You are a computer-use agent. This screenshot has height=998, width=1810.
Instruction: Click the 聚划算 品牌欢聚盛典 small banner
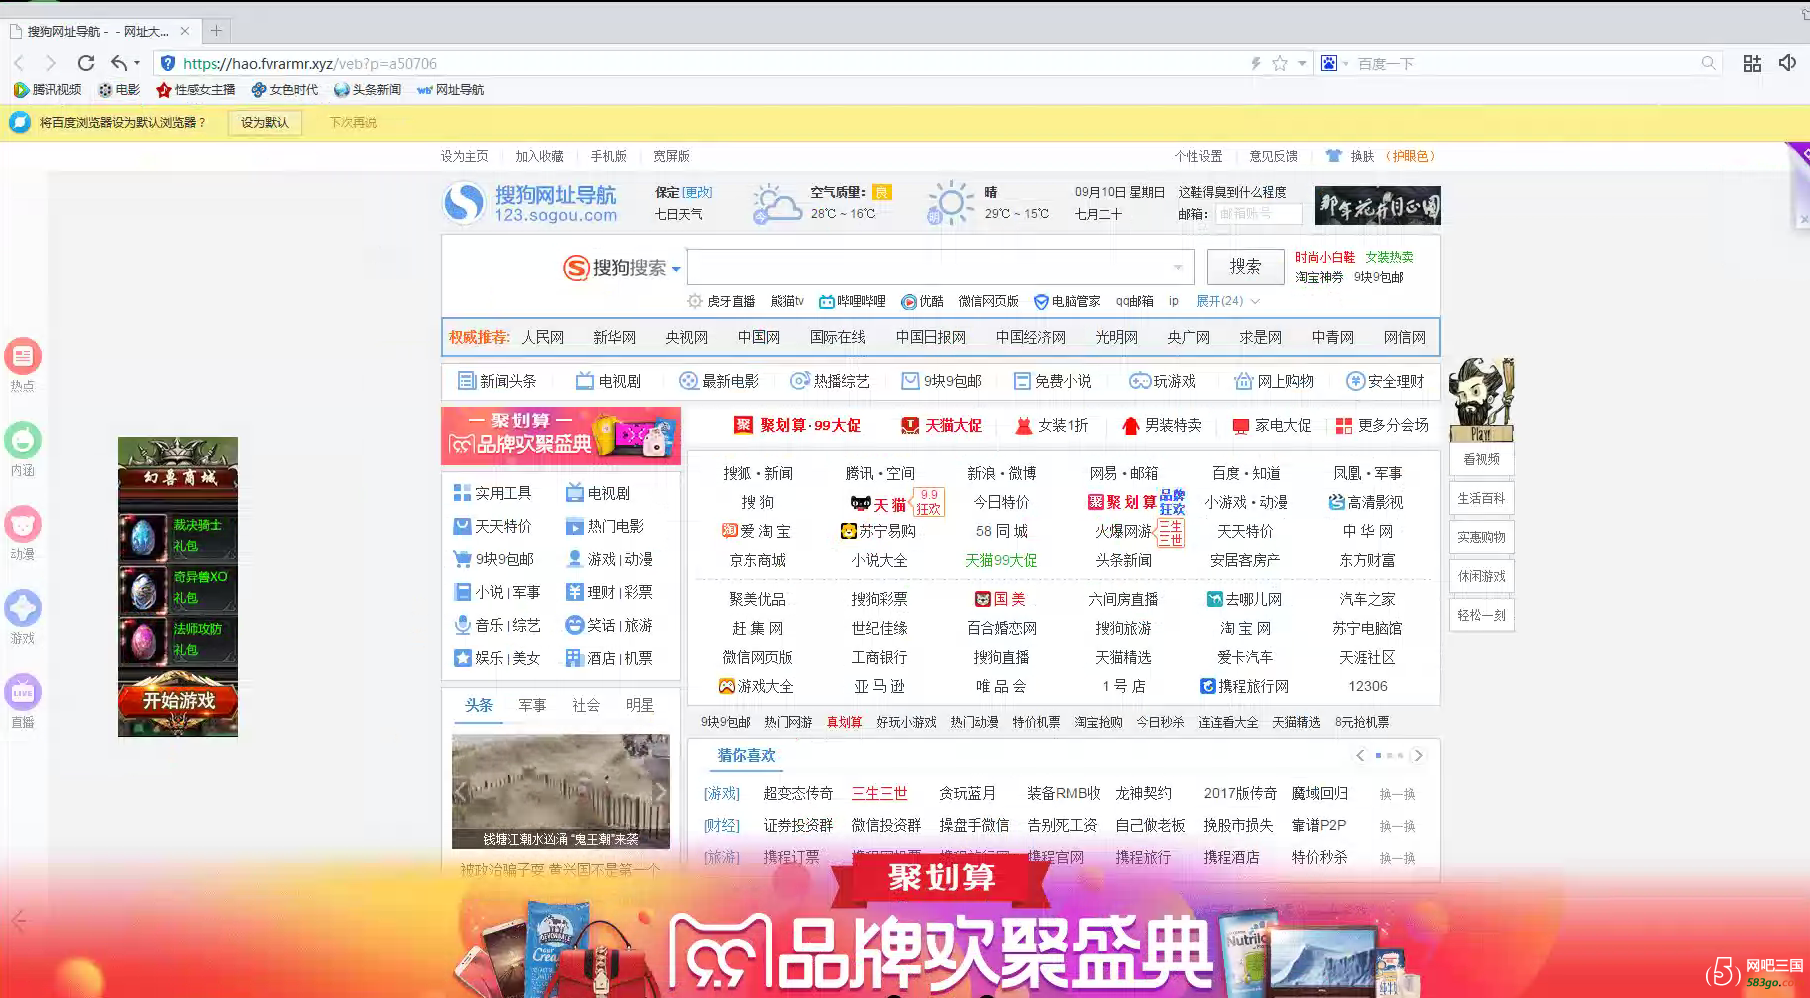click(x=561, y=436)
